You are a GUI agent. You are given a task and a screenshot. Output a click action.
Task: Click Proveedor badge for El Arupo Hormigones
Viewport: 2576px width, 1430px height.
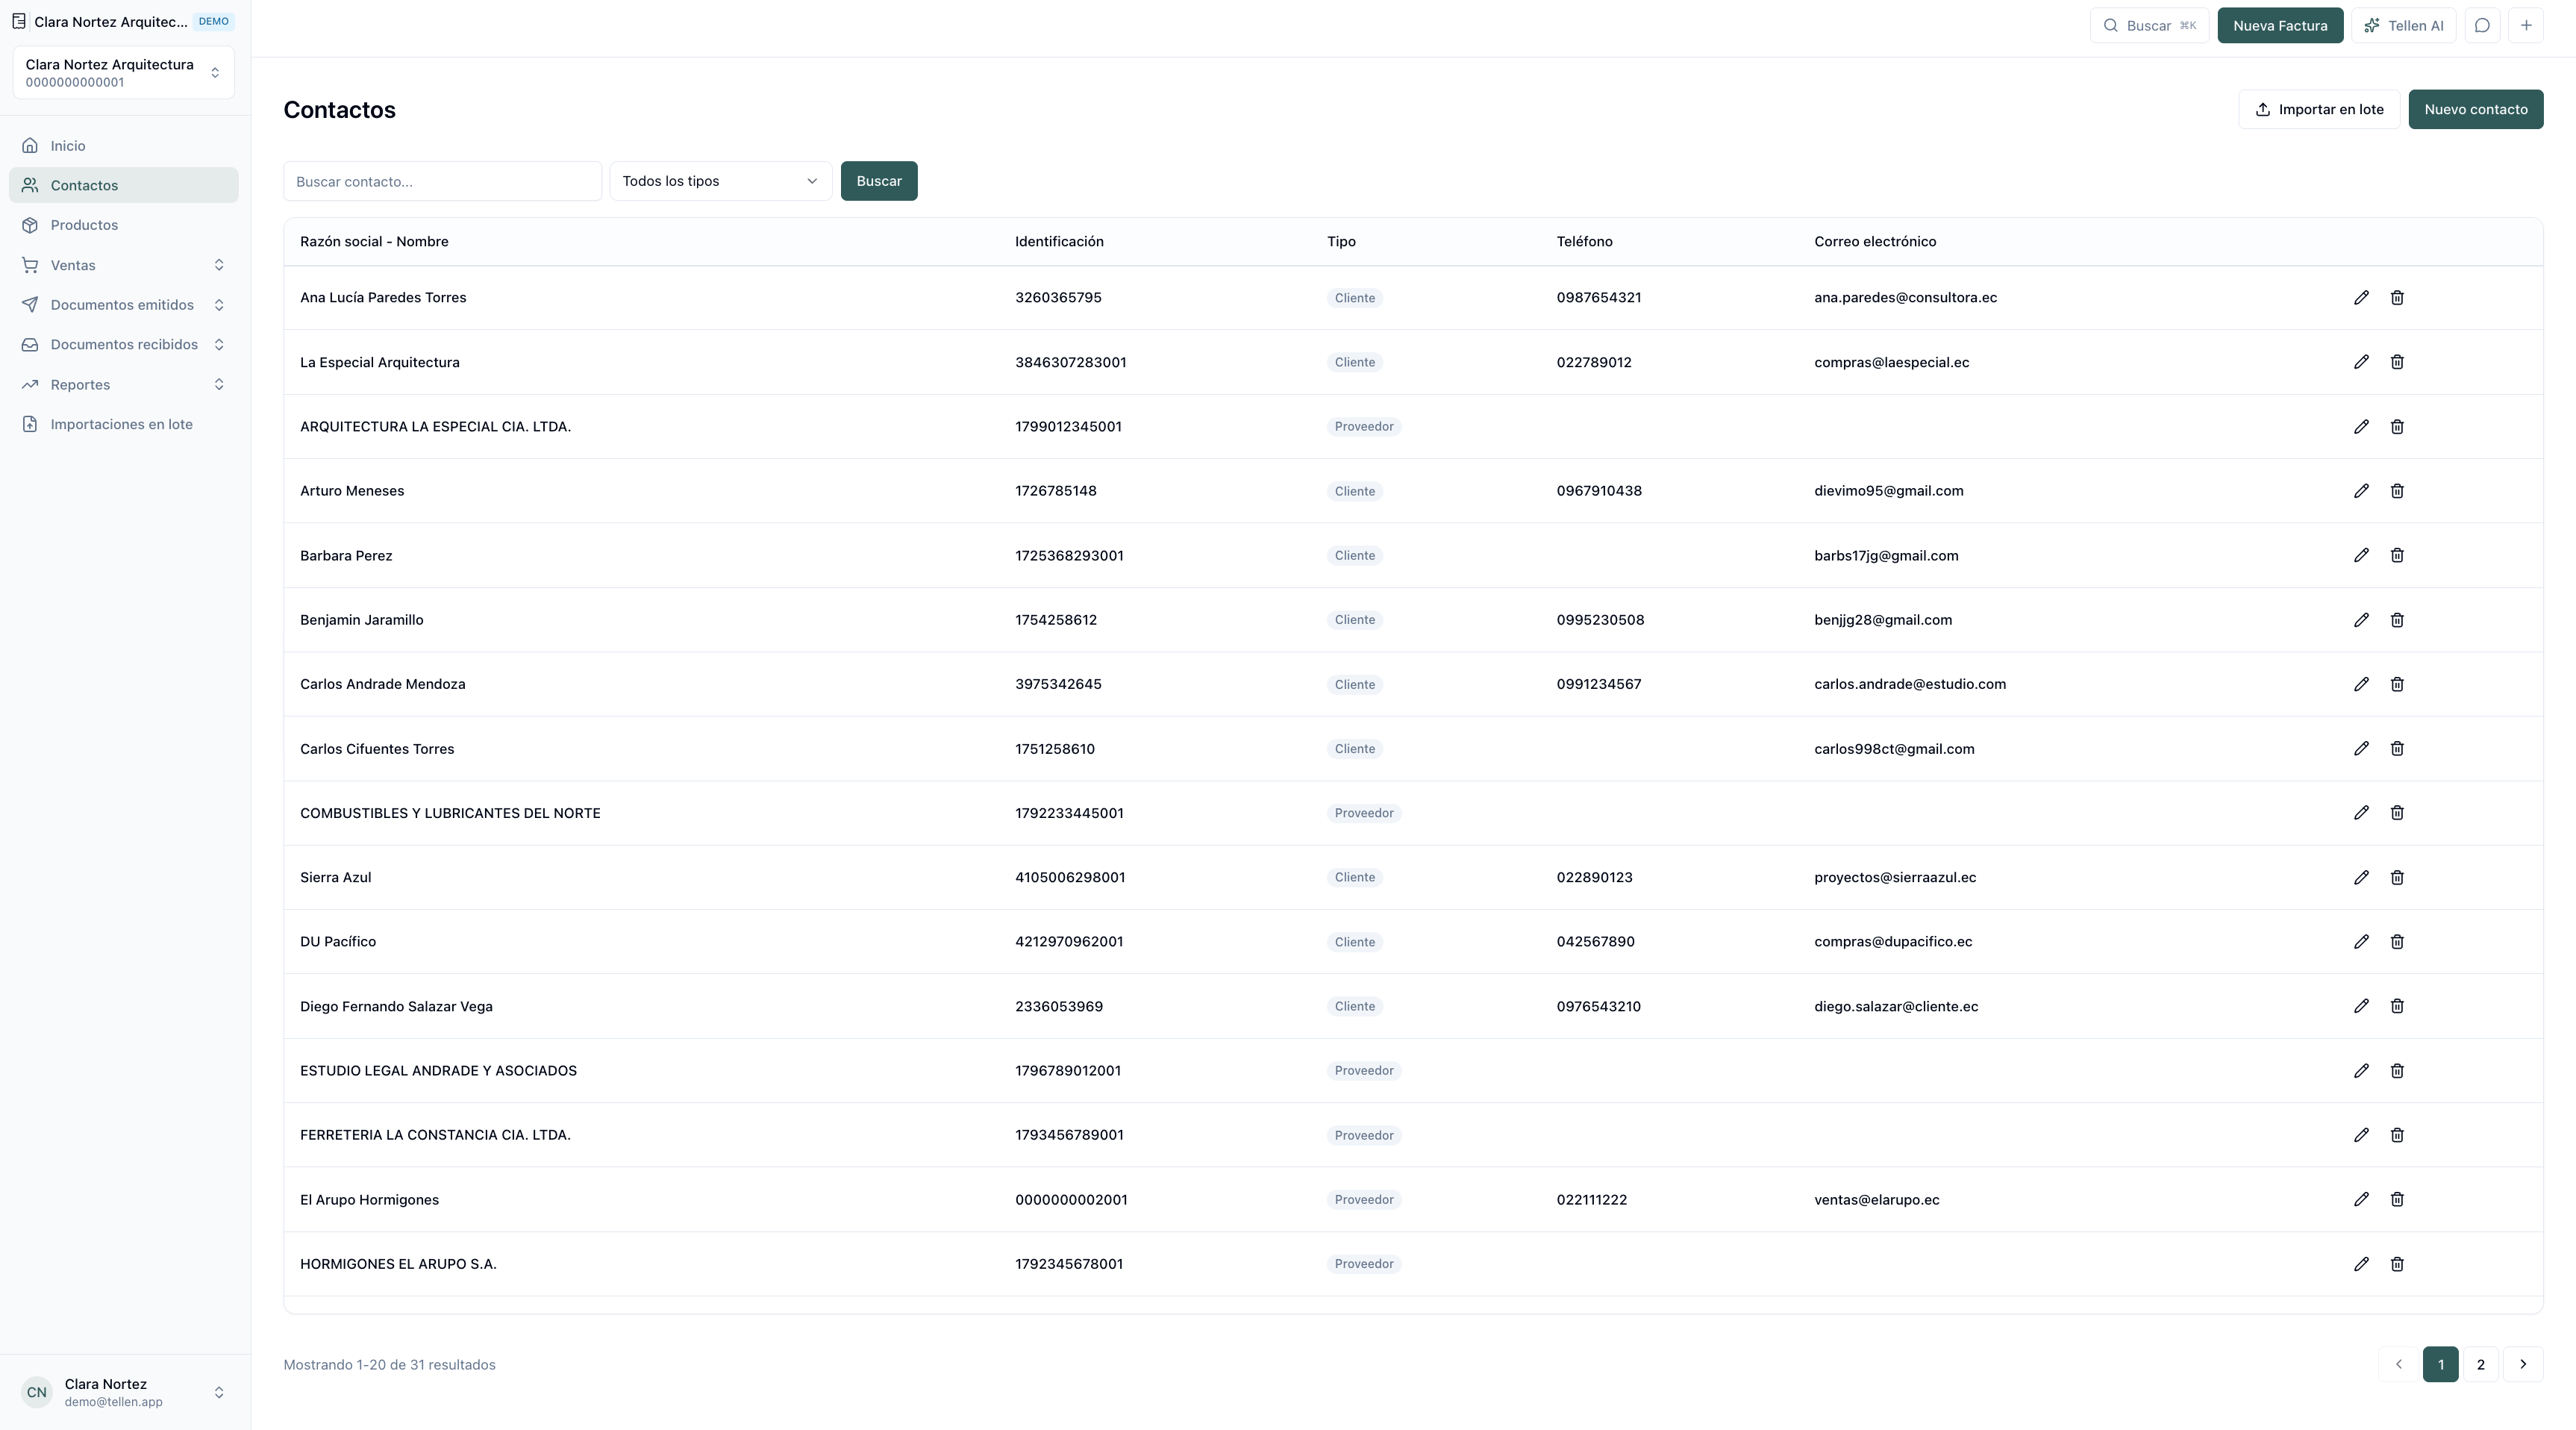1364,1200
